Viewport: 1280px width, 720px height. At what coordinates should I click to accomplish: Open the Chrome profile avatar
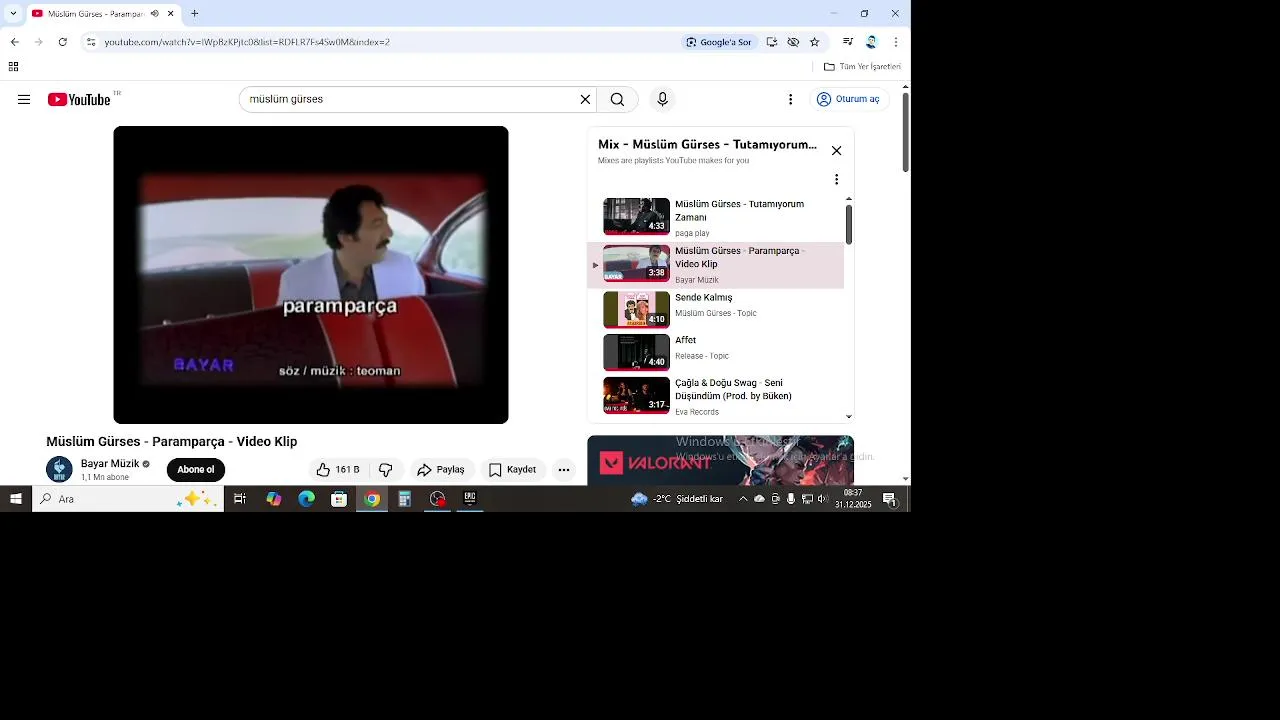coord(871,42)
